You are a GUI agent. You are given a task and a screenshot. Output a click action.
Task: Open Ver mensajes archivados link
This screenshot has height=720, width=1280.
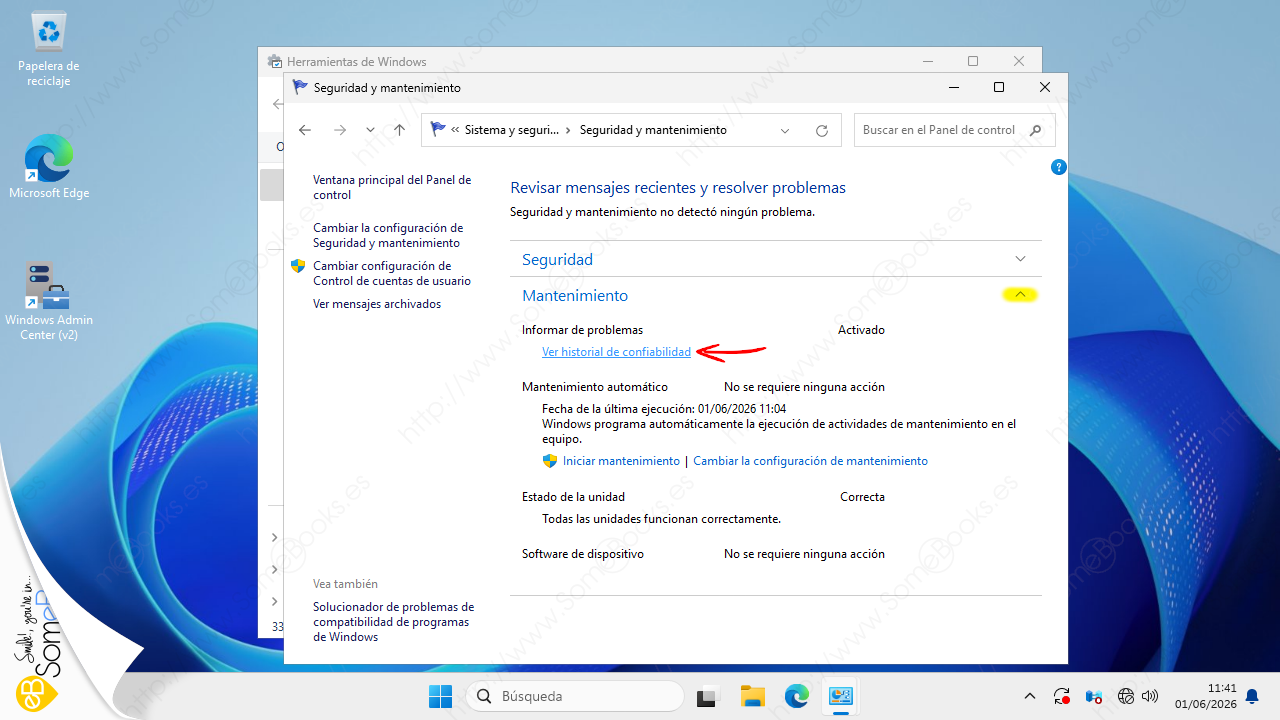point(377,304)
